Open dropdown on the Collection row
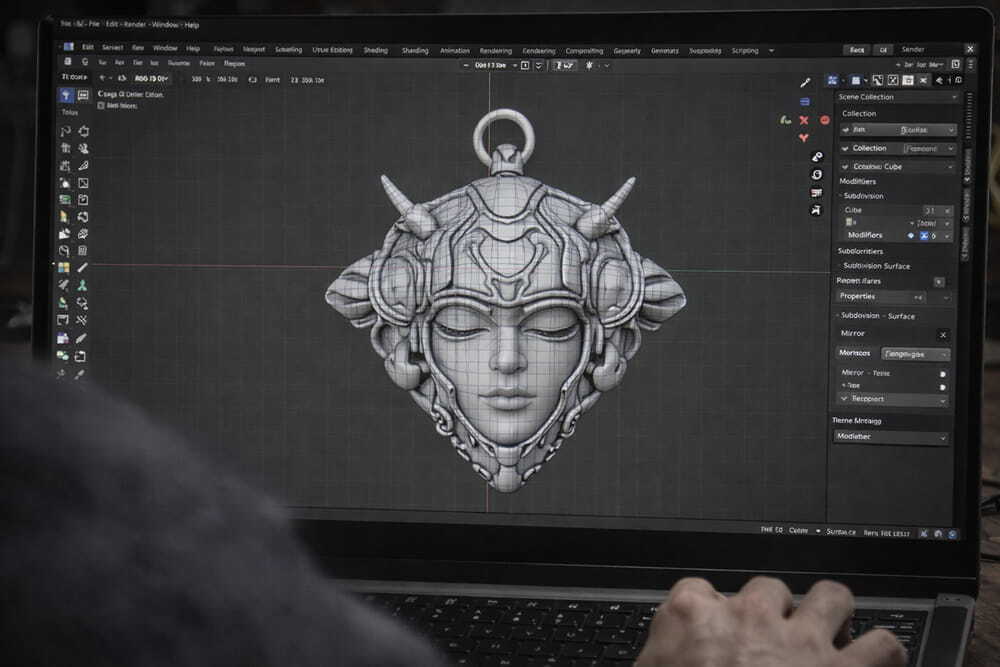Image resolution: width=1000 pixels, height=667 pixels. (x=951, y=149)
